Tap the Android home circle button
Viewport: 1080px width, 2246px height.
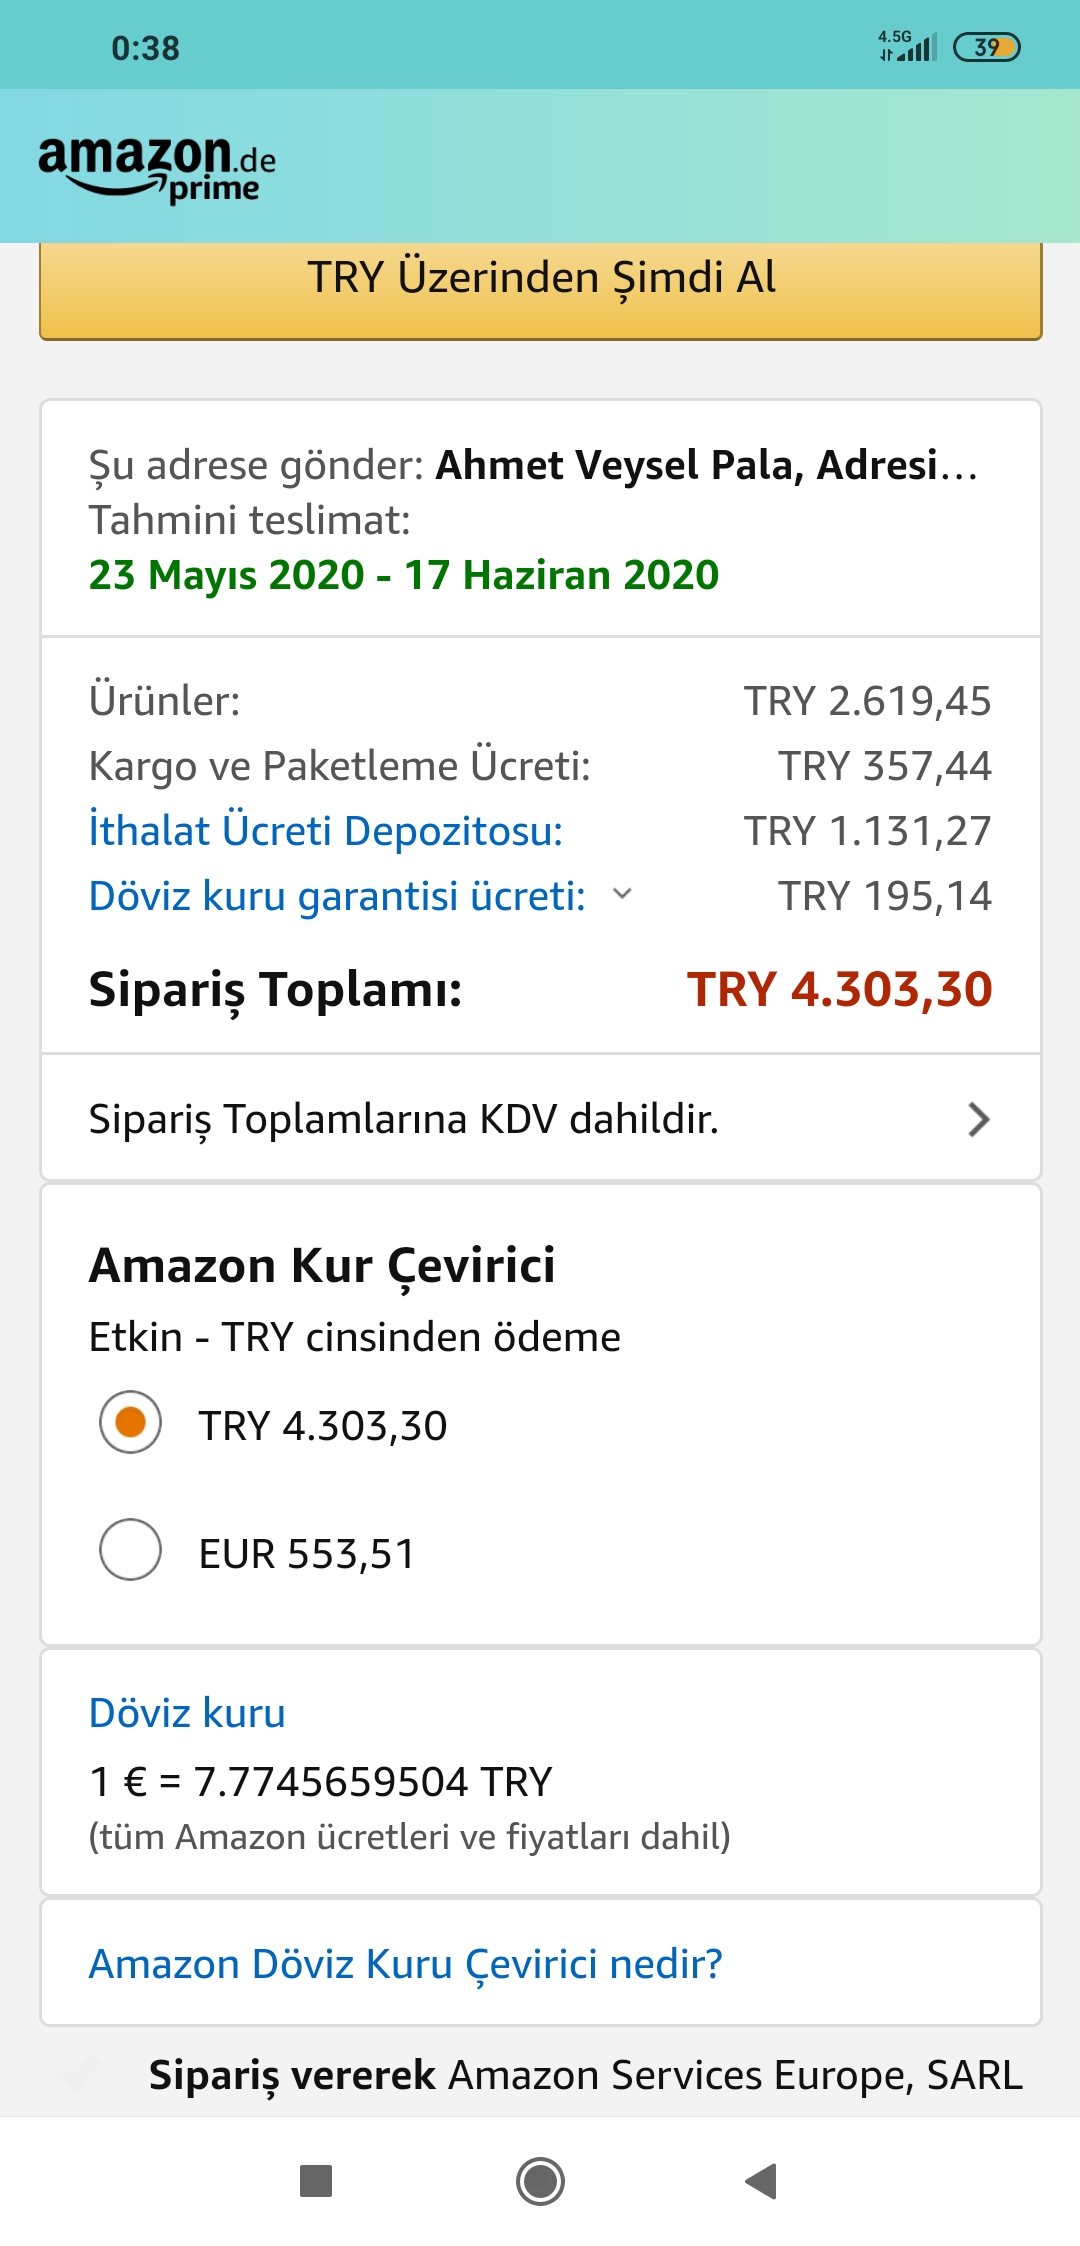pos(540,2181)
